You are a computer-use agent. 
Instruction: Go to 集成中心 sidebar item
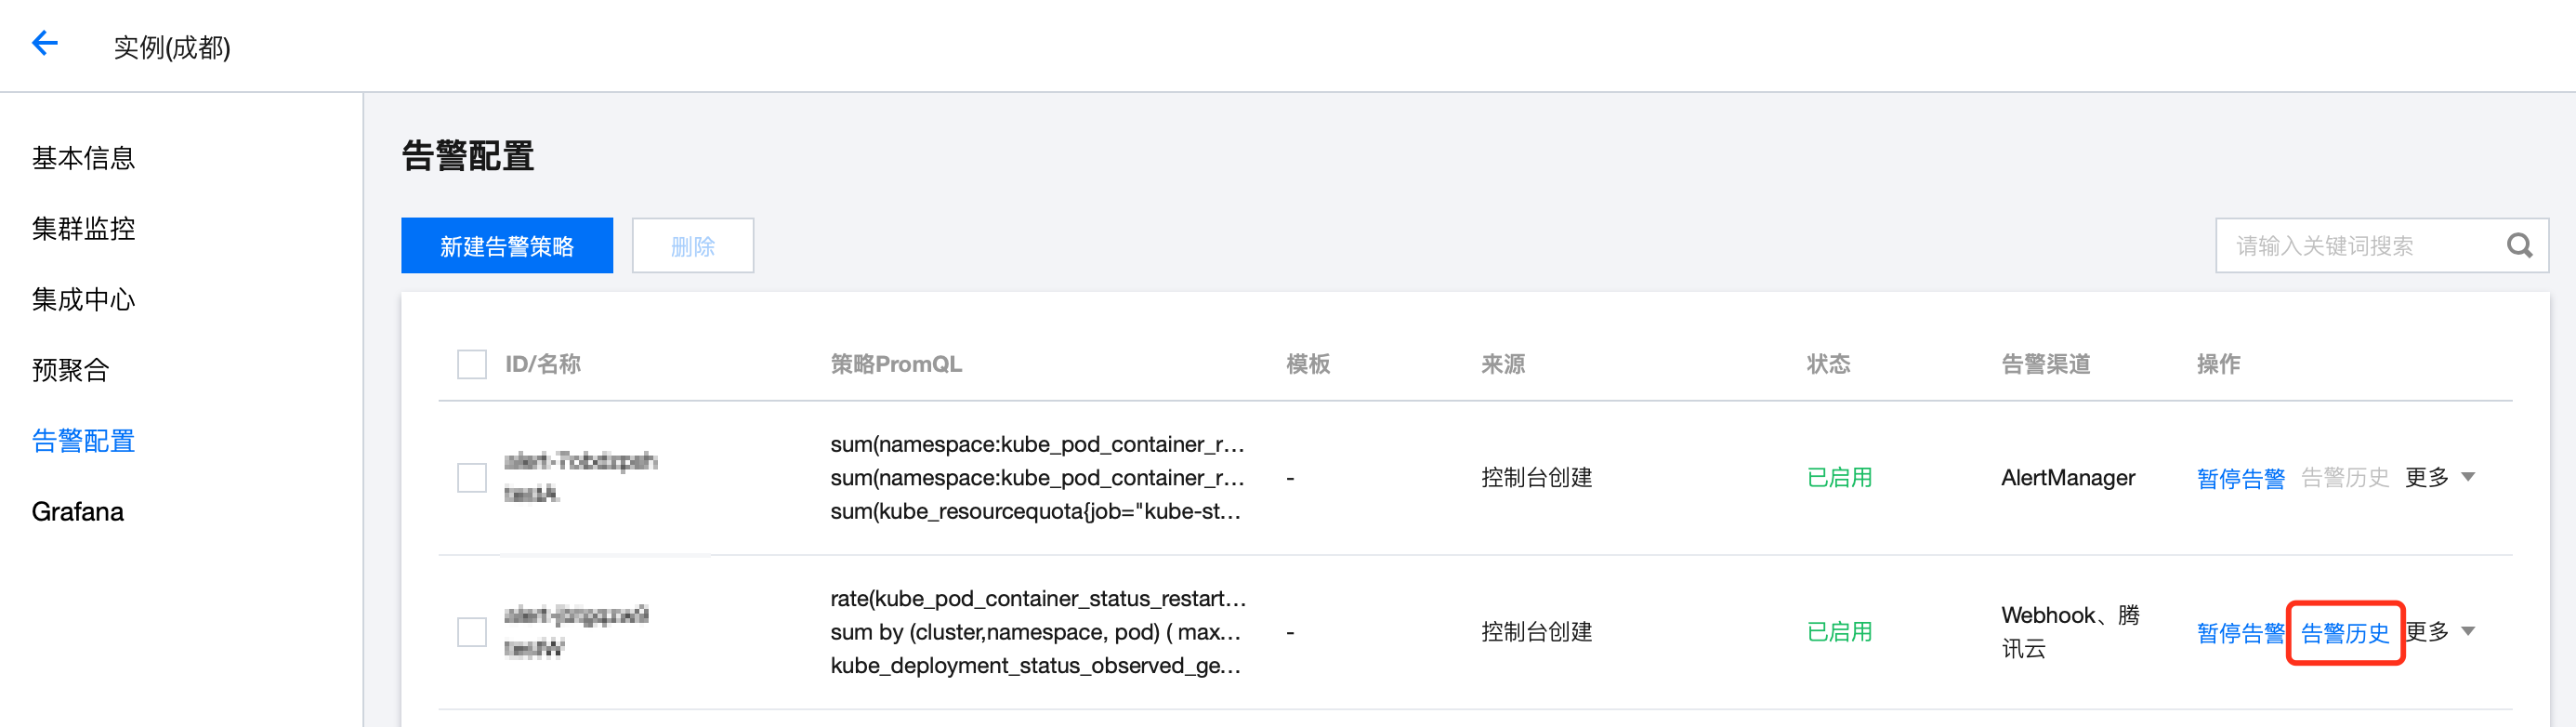point(83,300)
